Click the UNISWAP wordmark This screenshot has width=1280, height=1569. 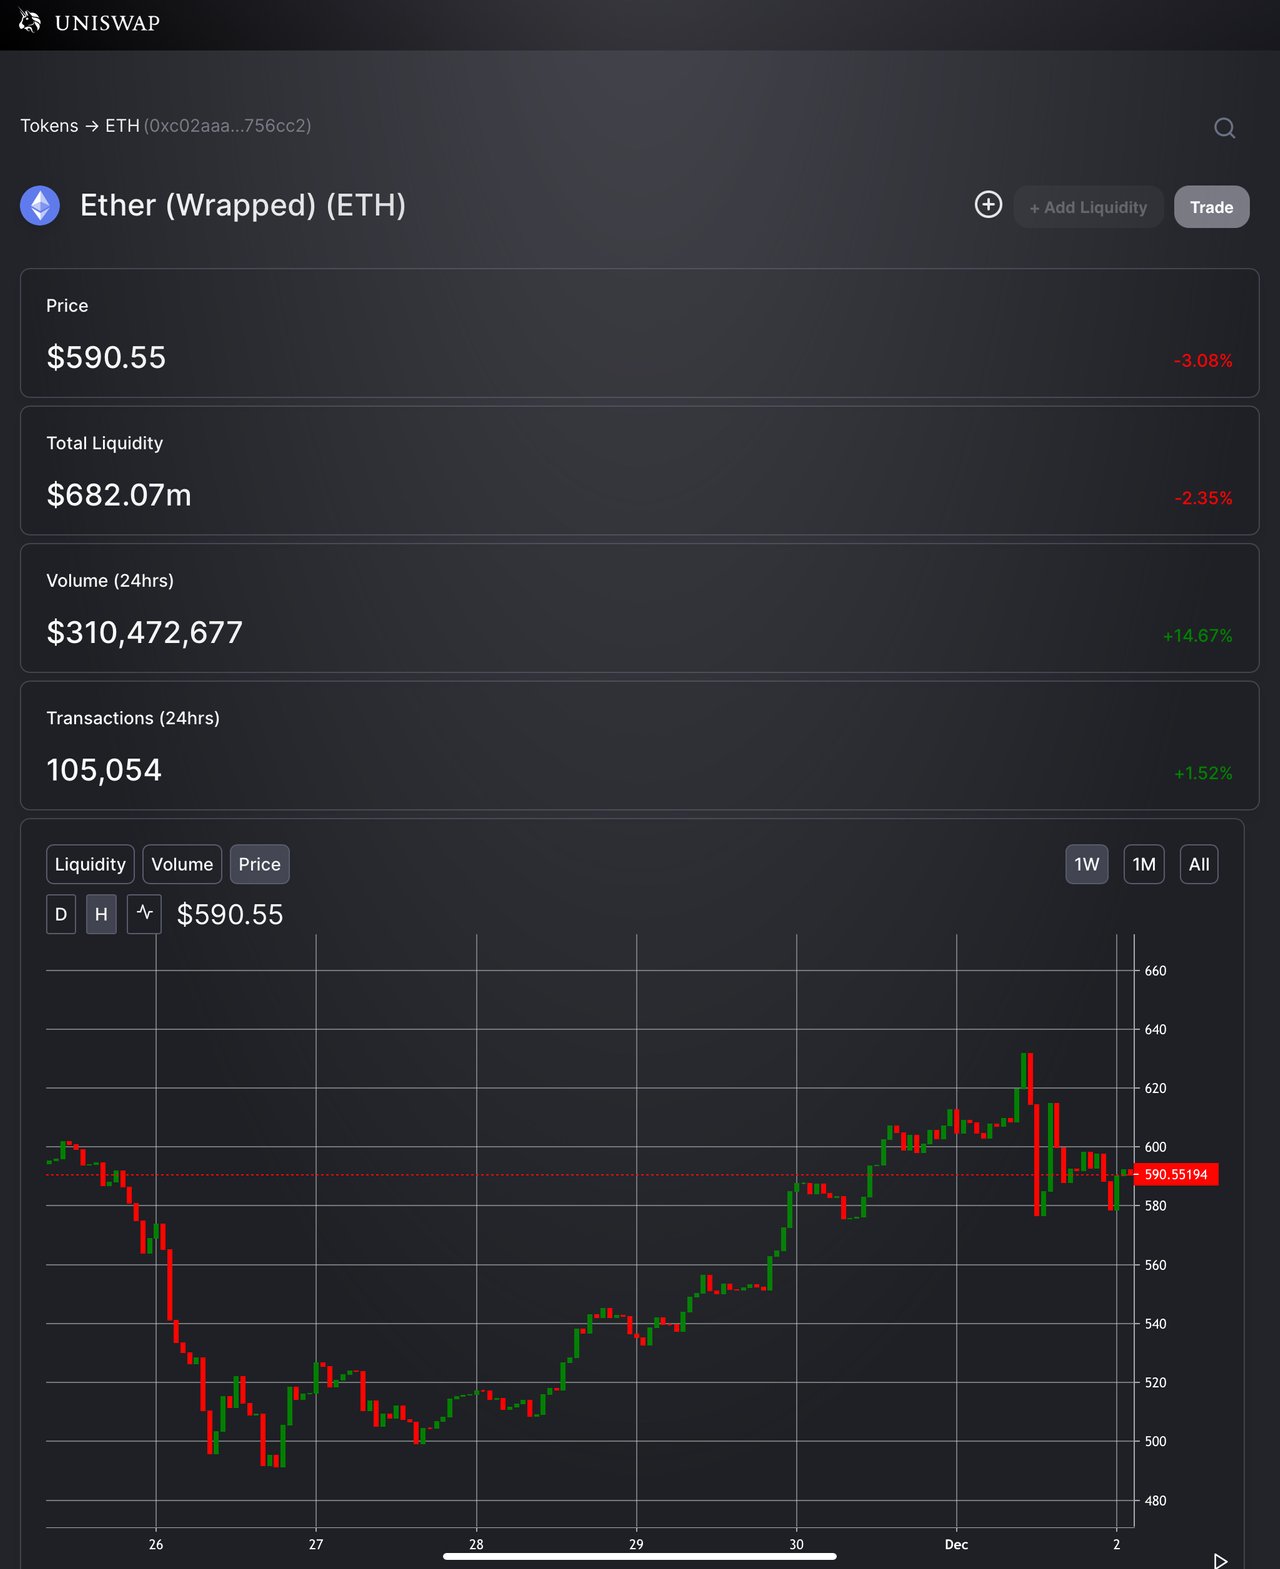pos(107,23)
